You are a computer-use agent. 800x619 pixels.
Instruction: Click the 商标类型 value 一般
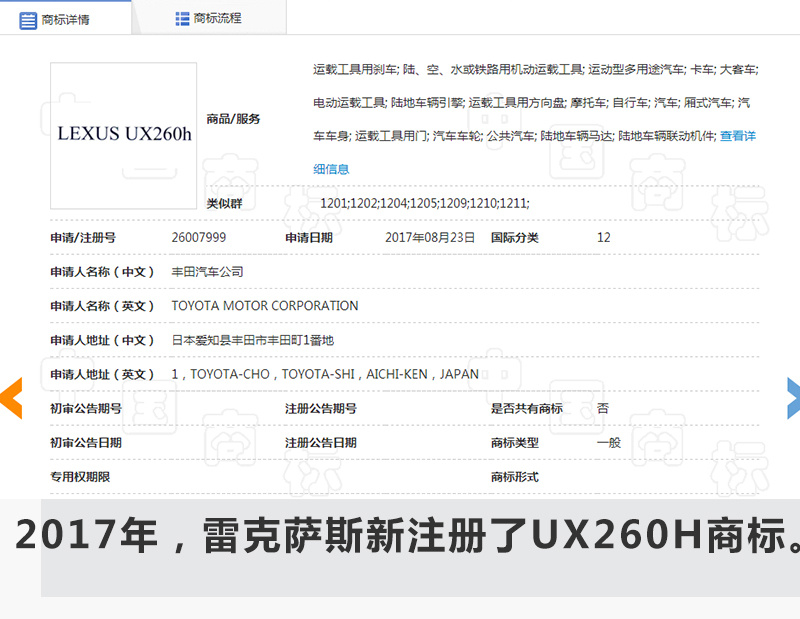pyautogui.click(x=609, y=442)
